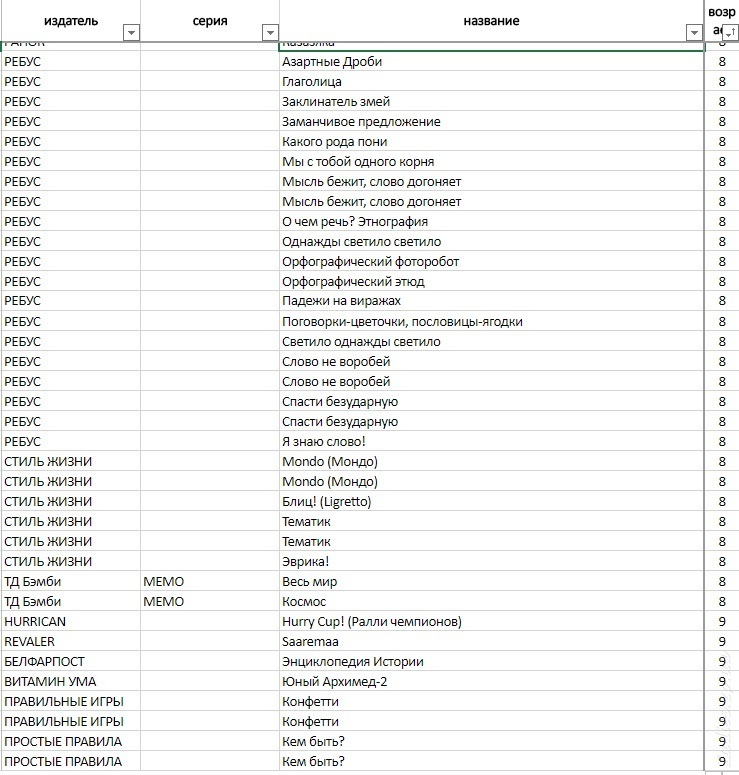Click cell Азартные Дроби
This screenshot has width=739, height=775.
coord(491,62)
